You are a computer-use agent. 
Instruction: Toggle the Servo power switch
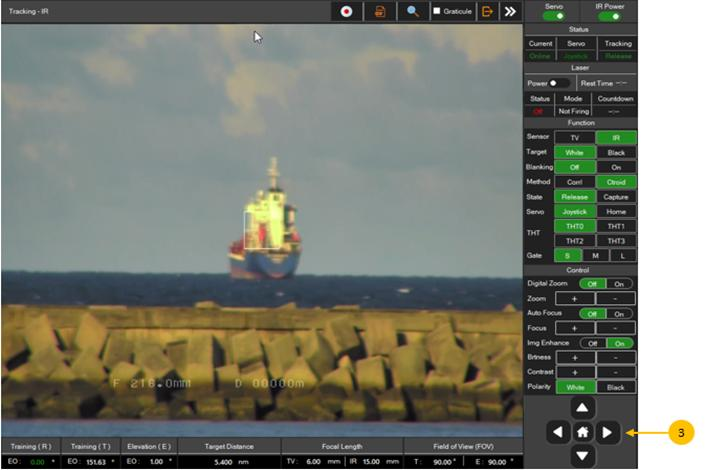(553, 16)
